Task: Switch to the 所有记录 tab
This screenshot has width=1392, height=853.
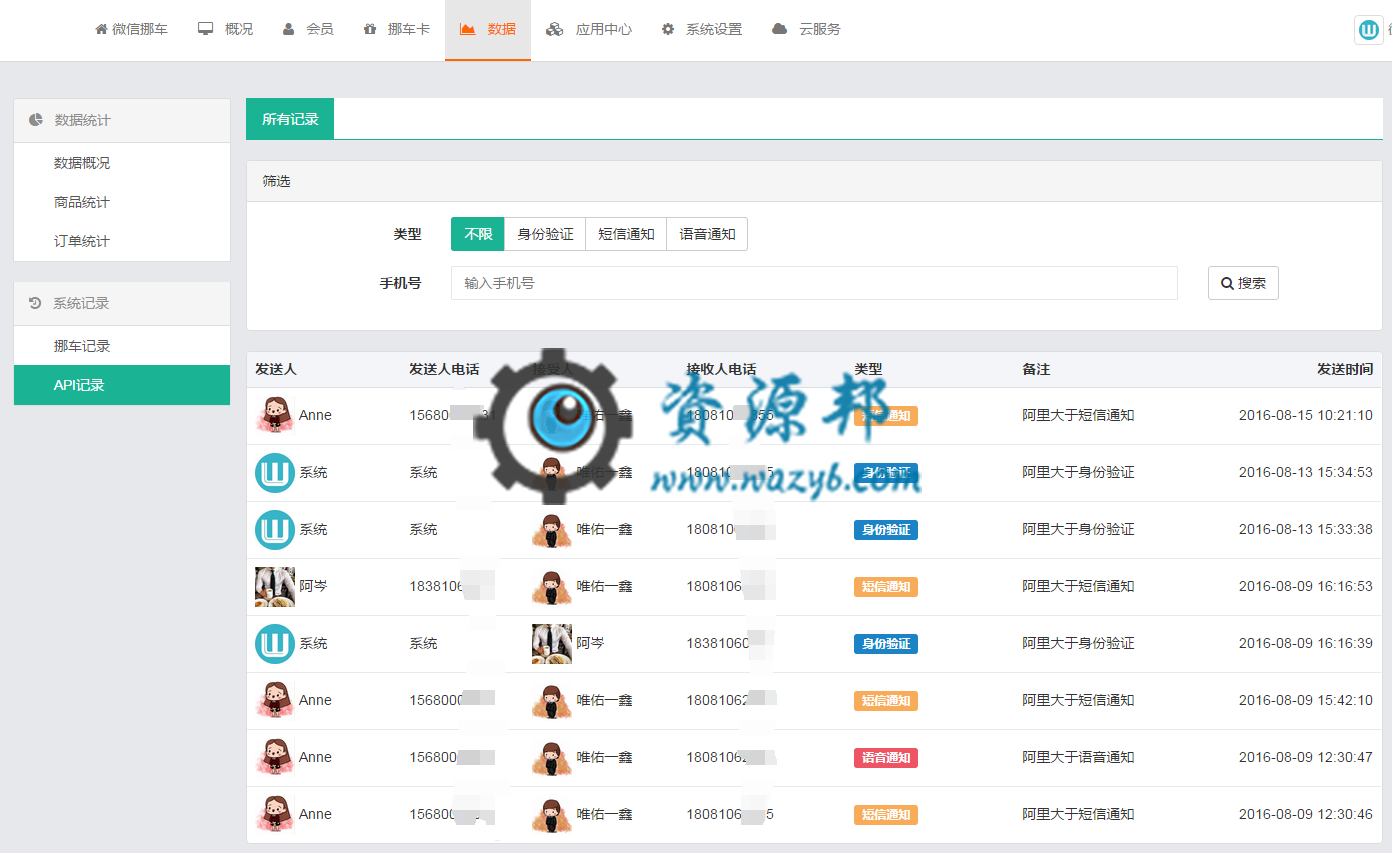Action: point(290,119)
